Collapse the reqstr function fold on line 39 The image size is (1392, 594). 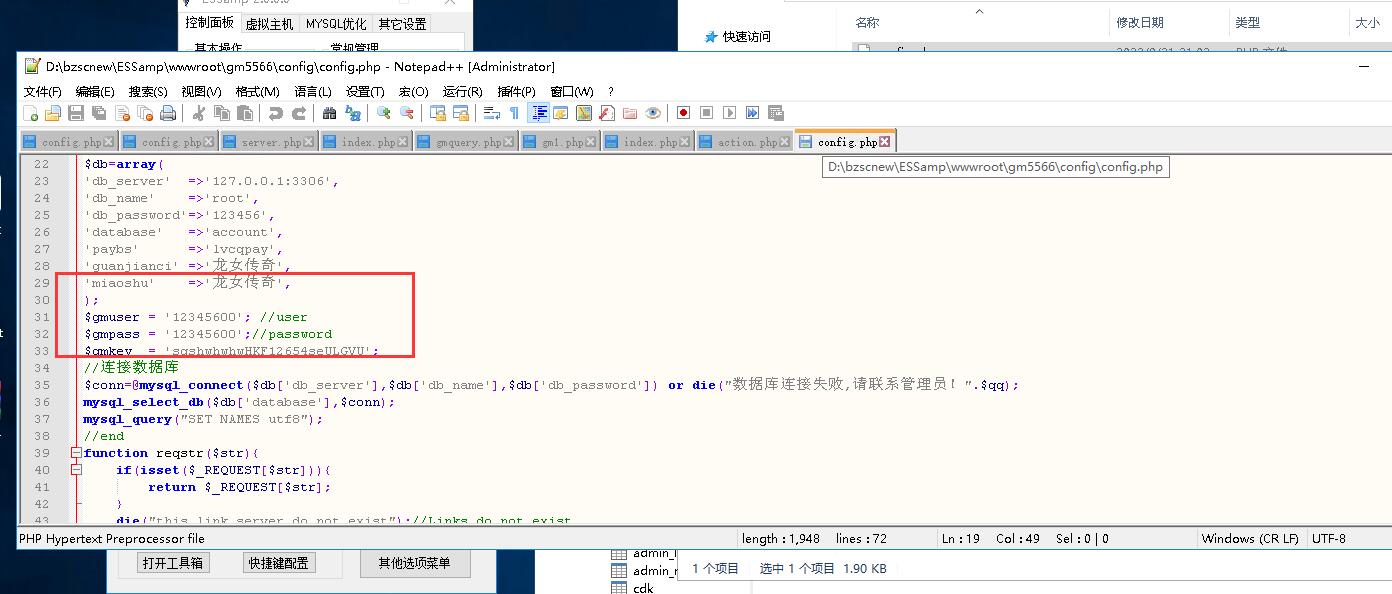(x=76, y=453)
